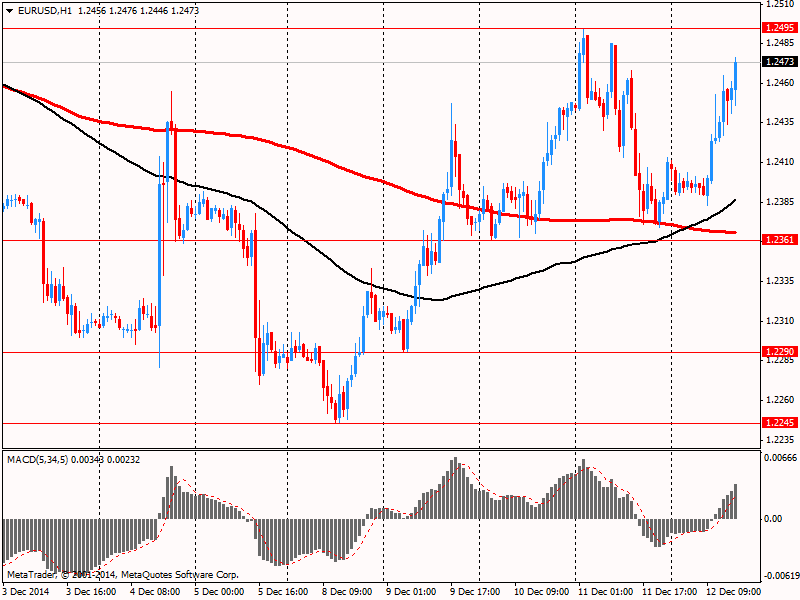Click the 3 Dec 16:00 time axis label

click(91, 591)
